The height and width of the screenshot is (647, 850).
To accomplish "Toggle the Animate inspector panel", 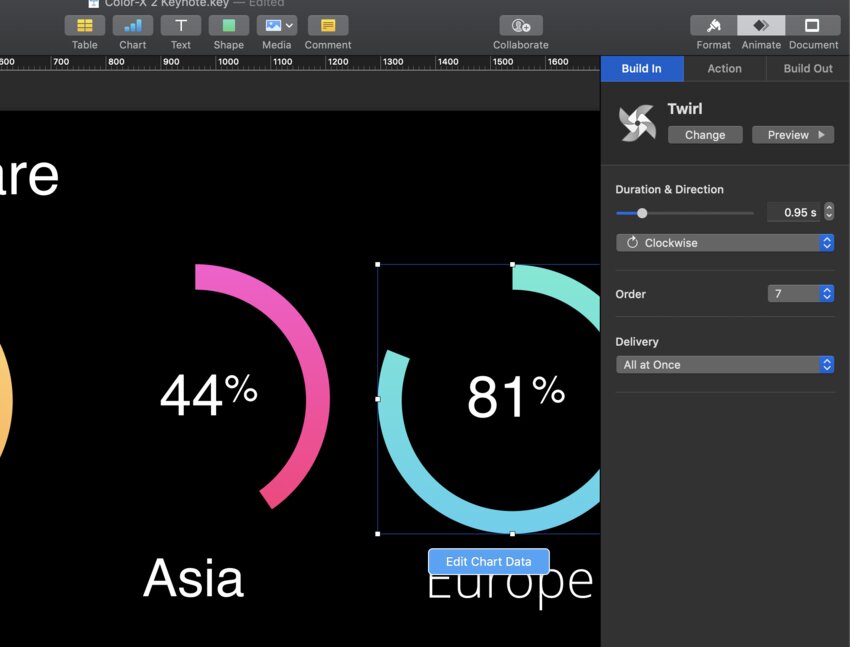I will 761,26.
